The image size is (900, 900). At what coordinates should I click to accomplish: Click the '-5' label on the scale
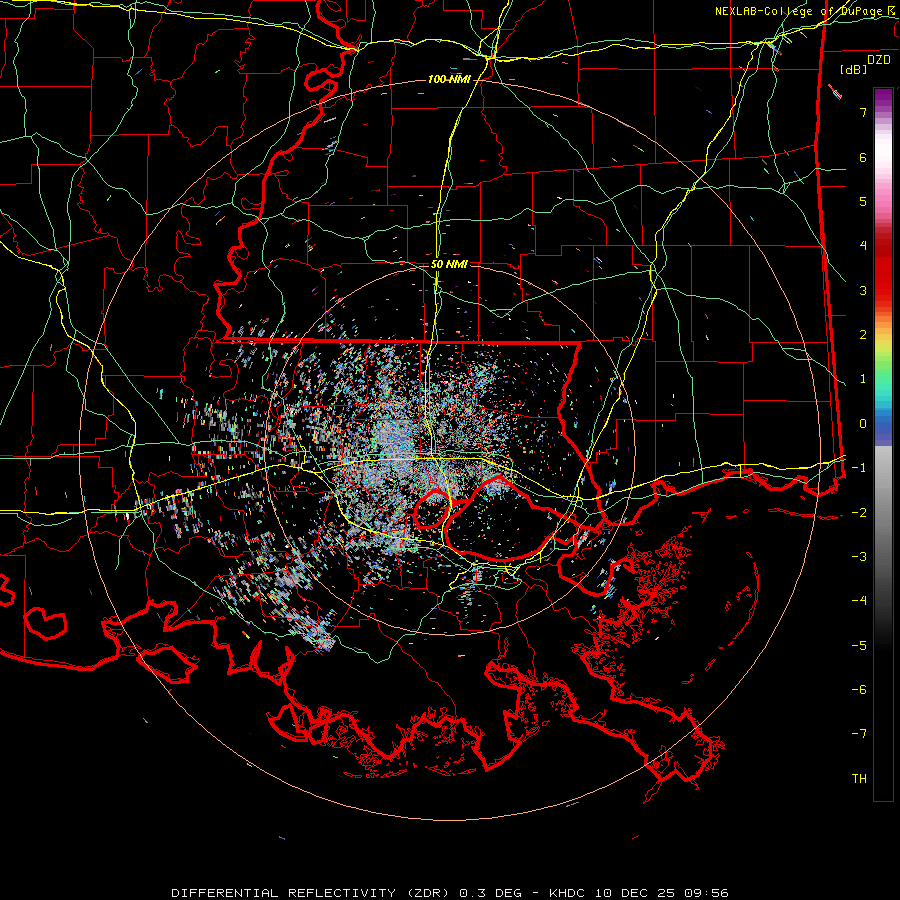pos(859,646)
